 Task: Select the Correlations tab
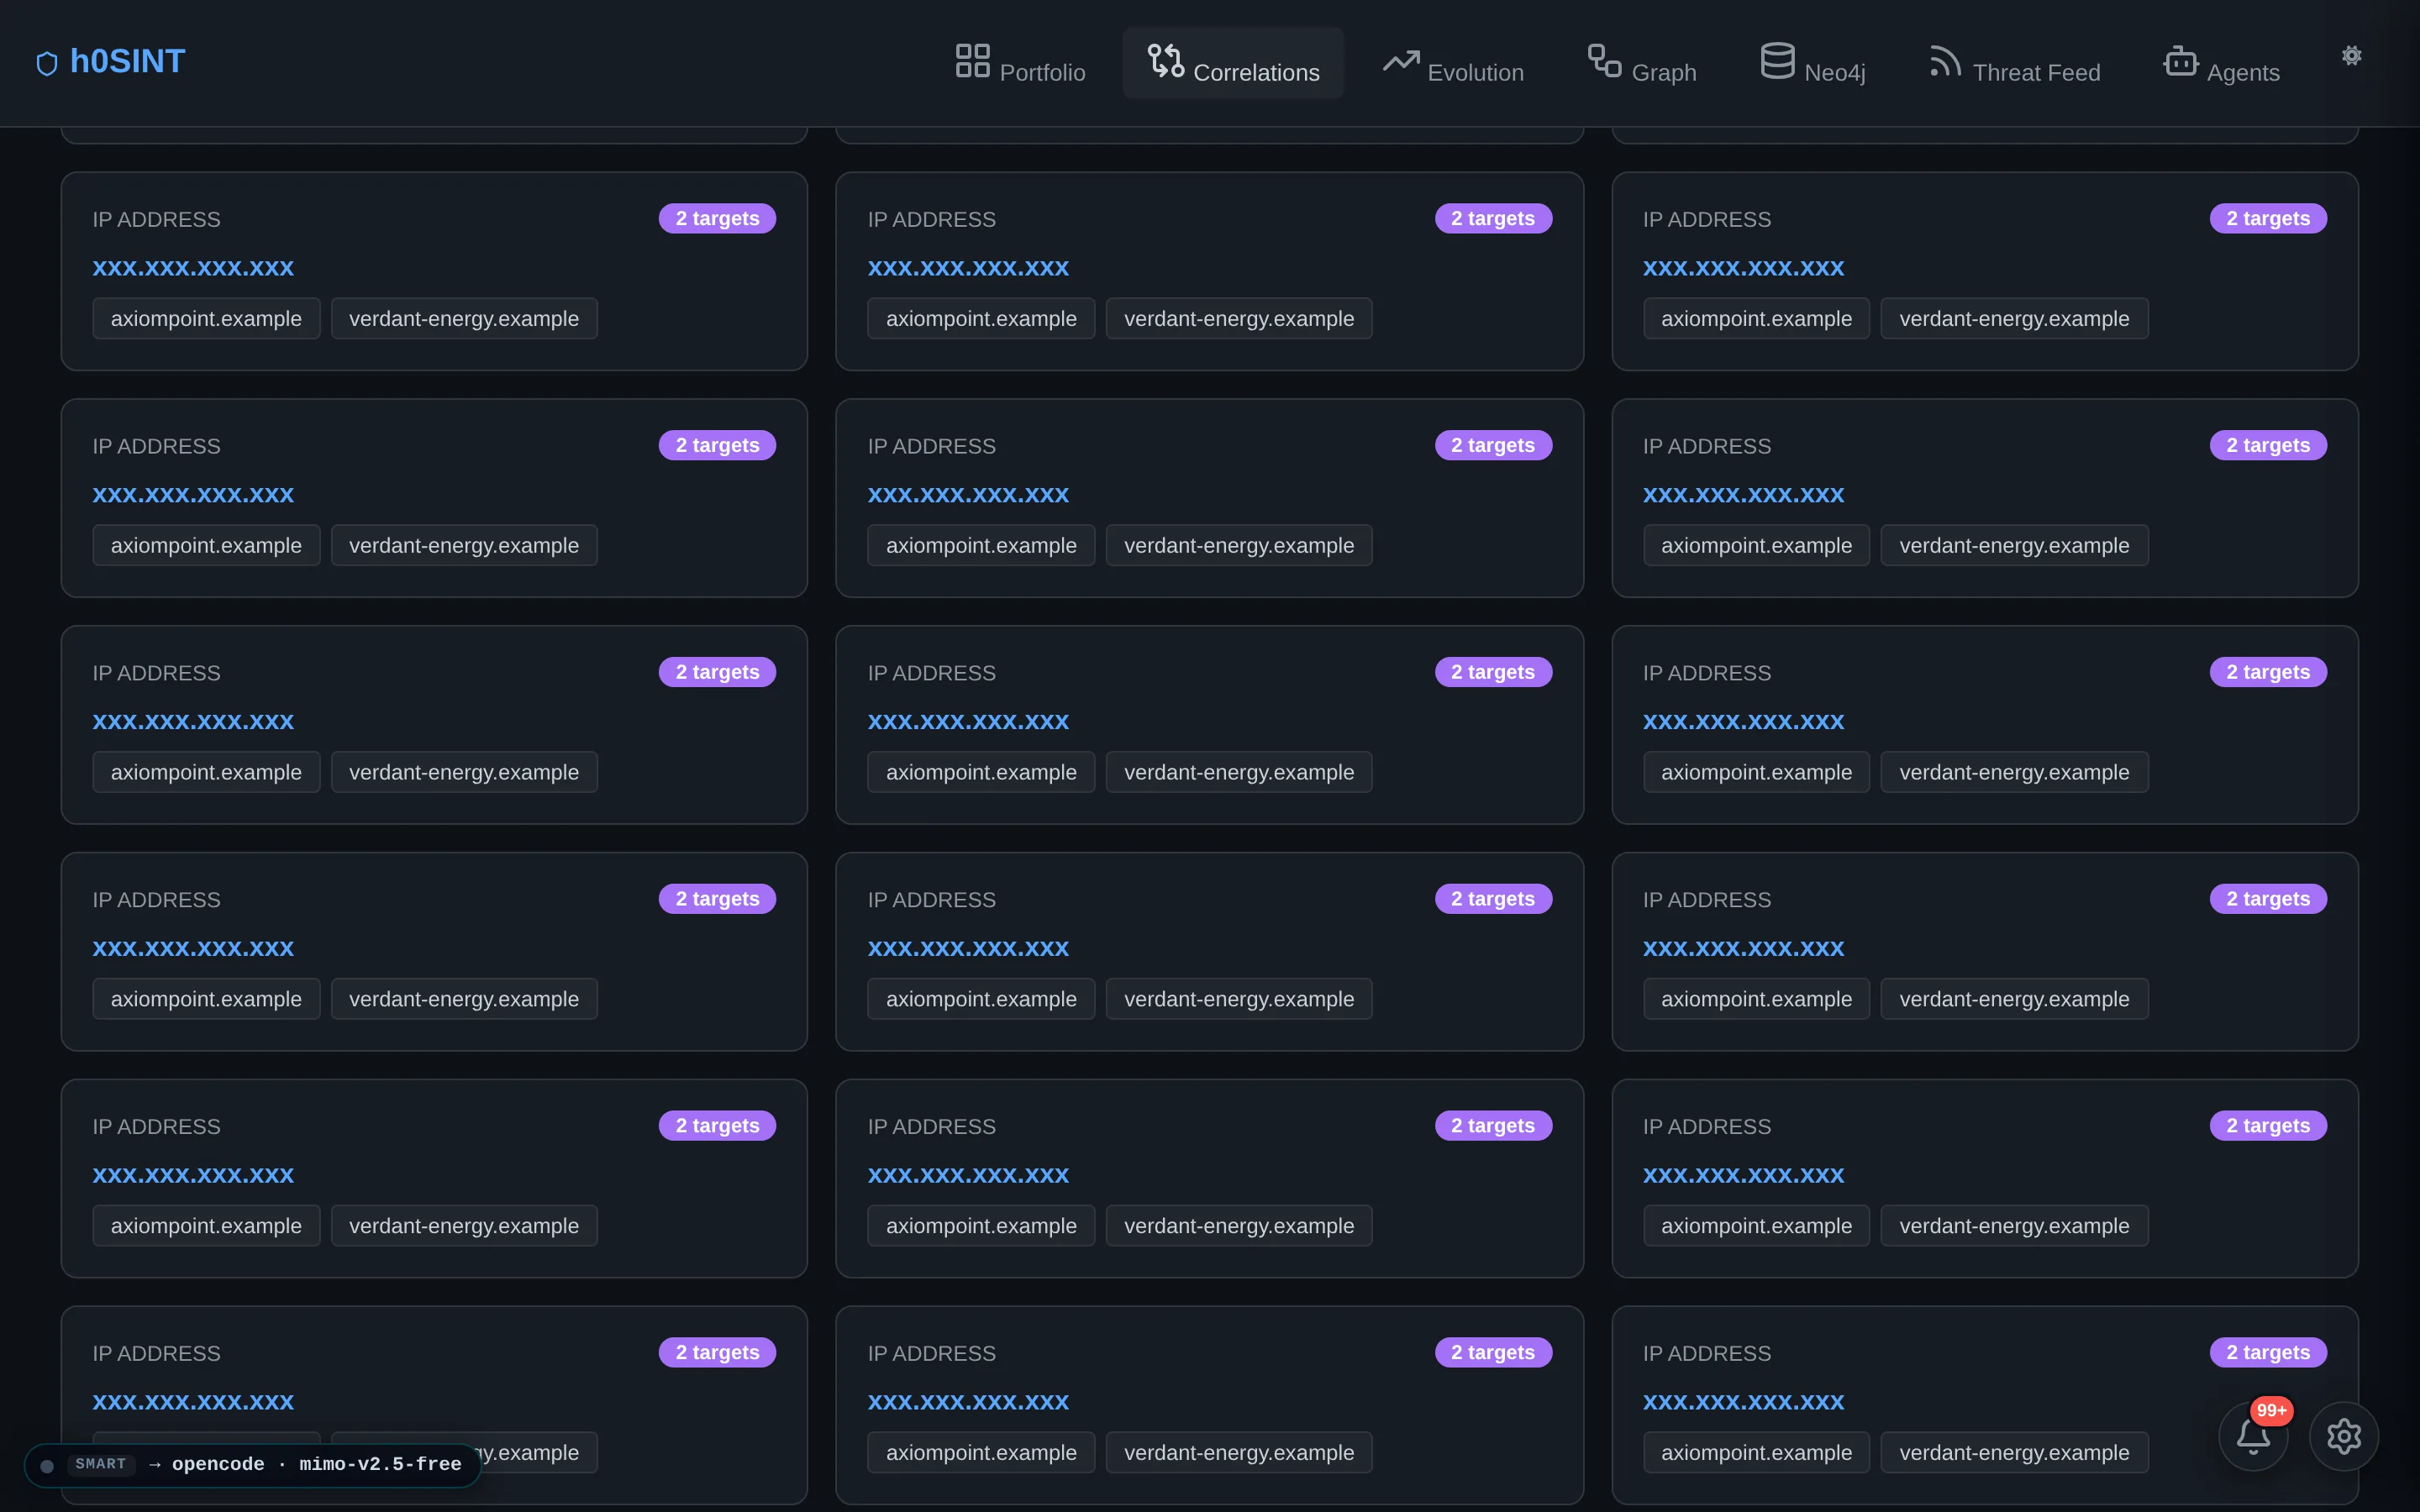(1233, 62)
